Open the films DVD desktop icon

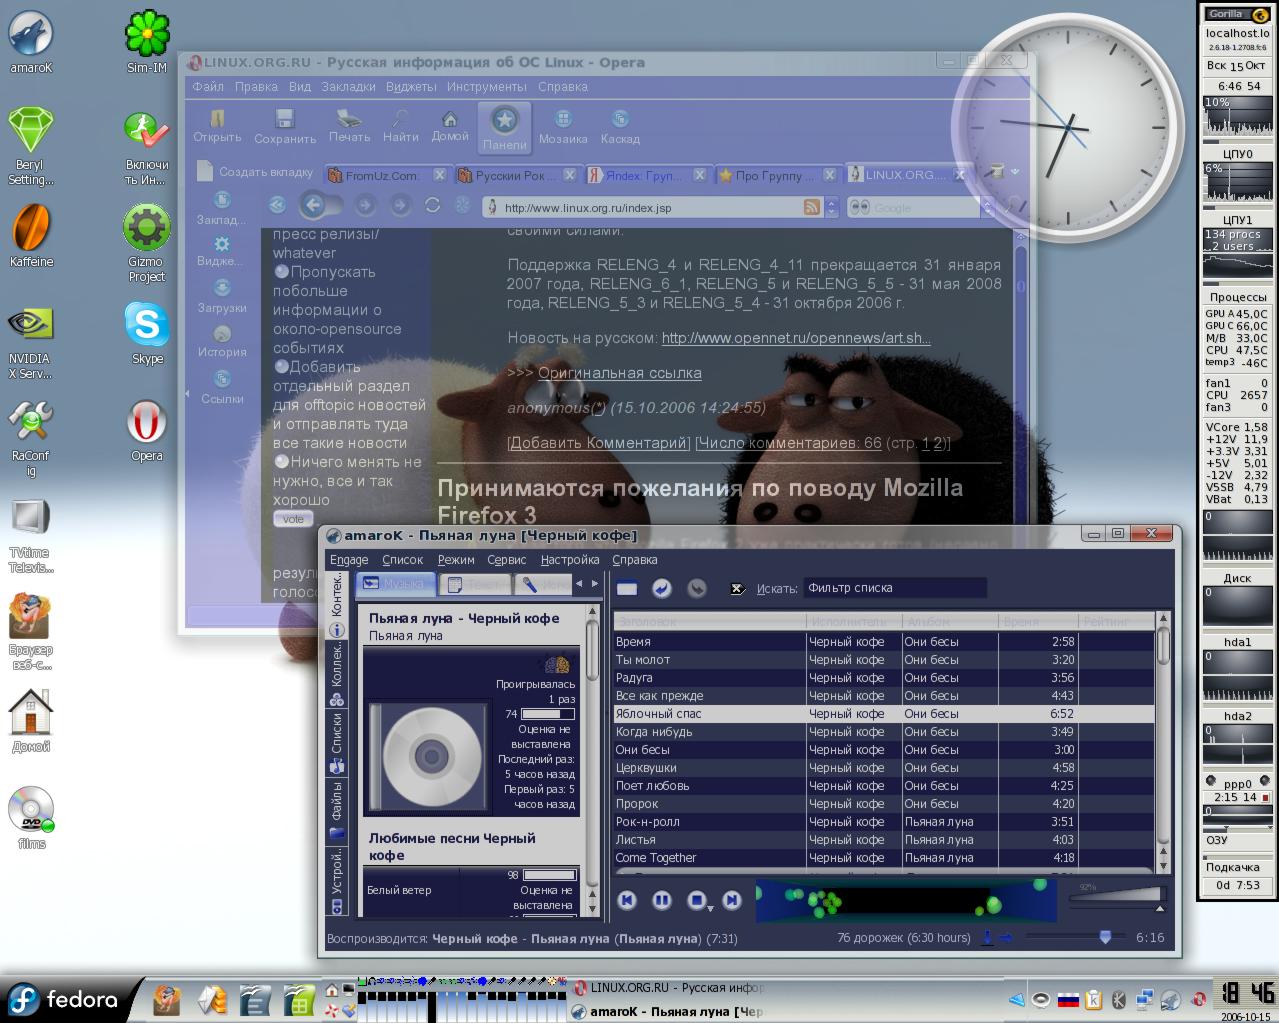[x=31, y=819]
